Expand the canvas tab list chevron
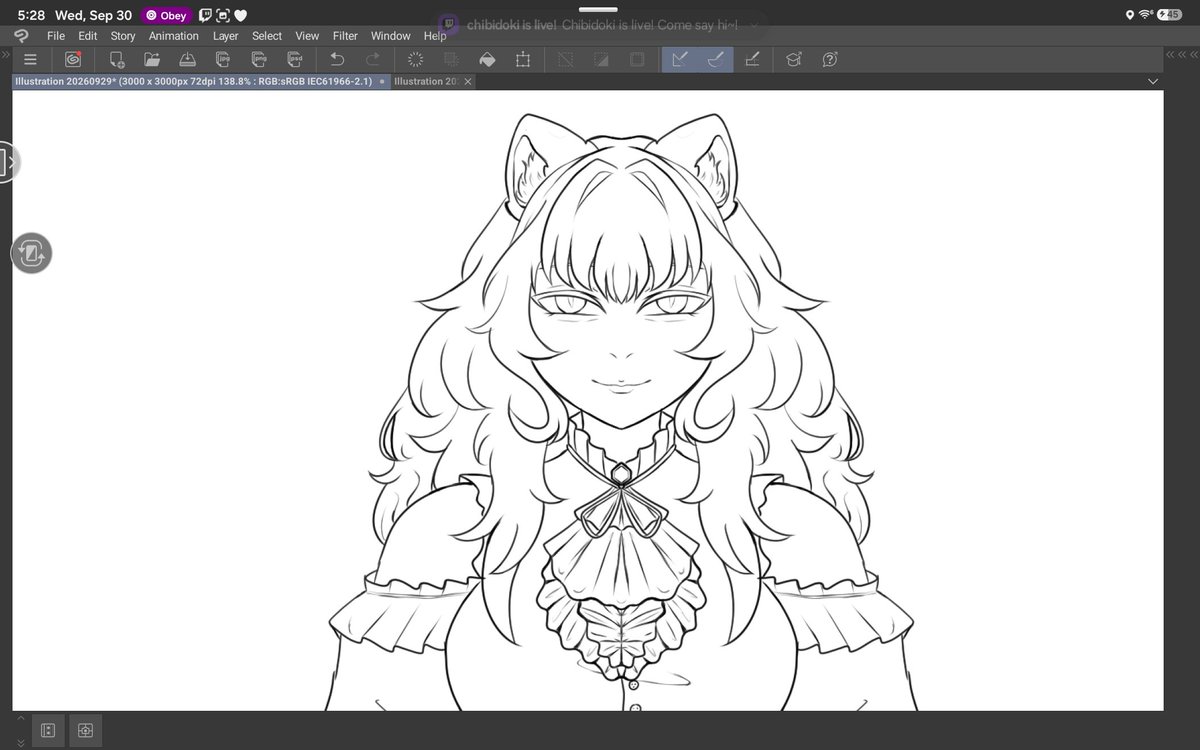1200x750 pixels. click(1153, 81)
